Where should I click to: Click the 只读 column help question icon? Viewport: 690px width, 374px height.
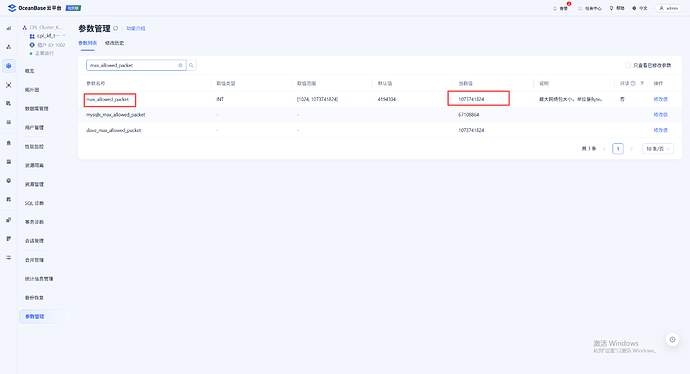tap(633, 83)
